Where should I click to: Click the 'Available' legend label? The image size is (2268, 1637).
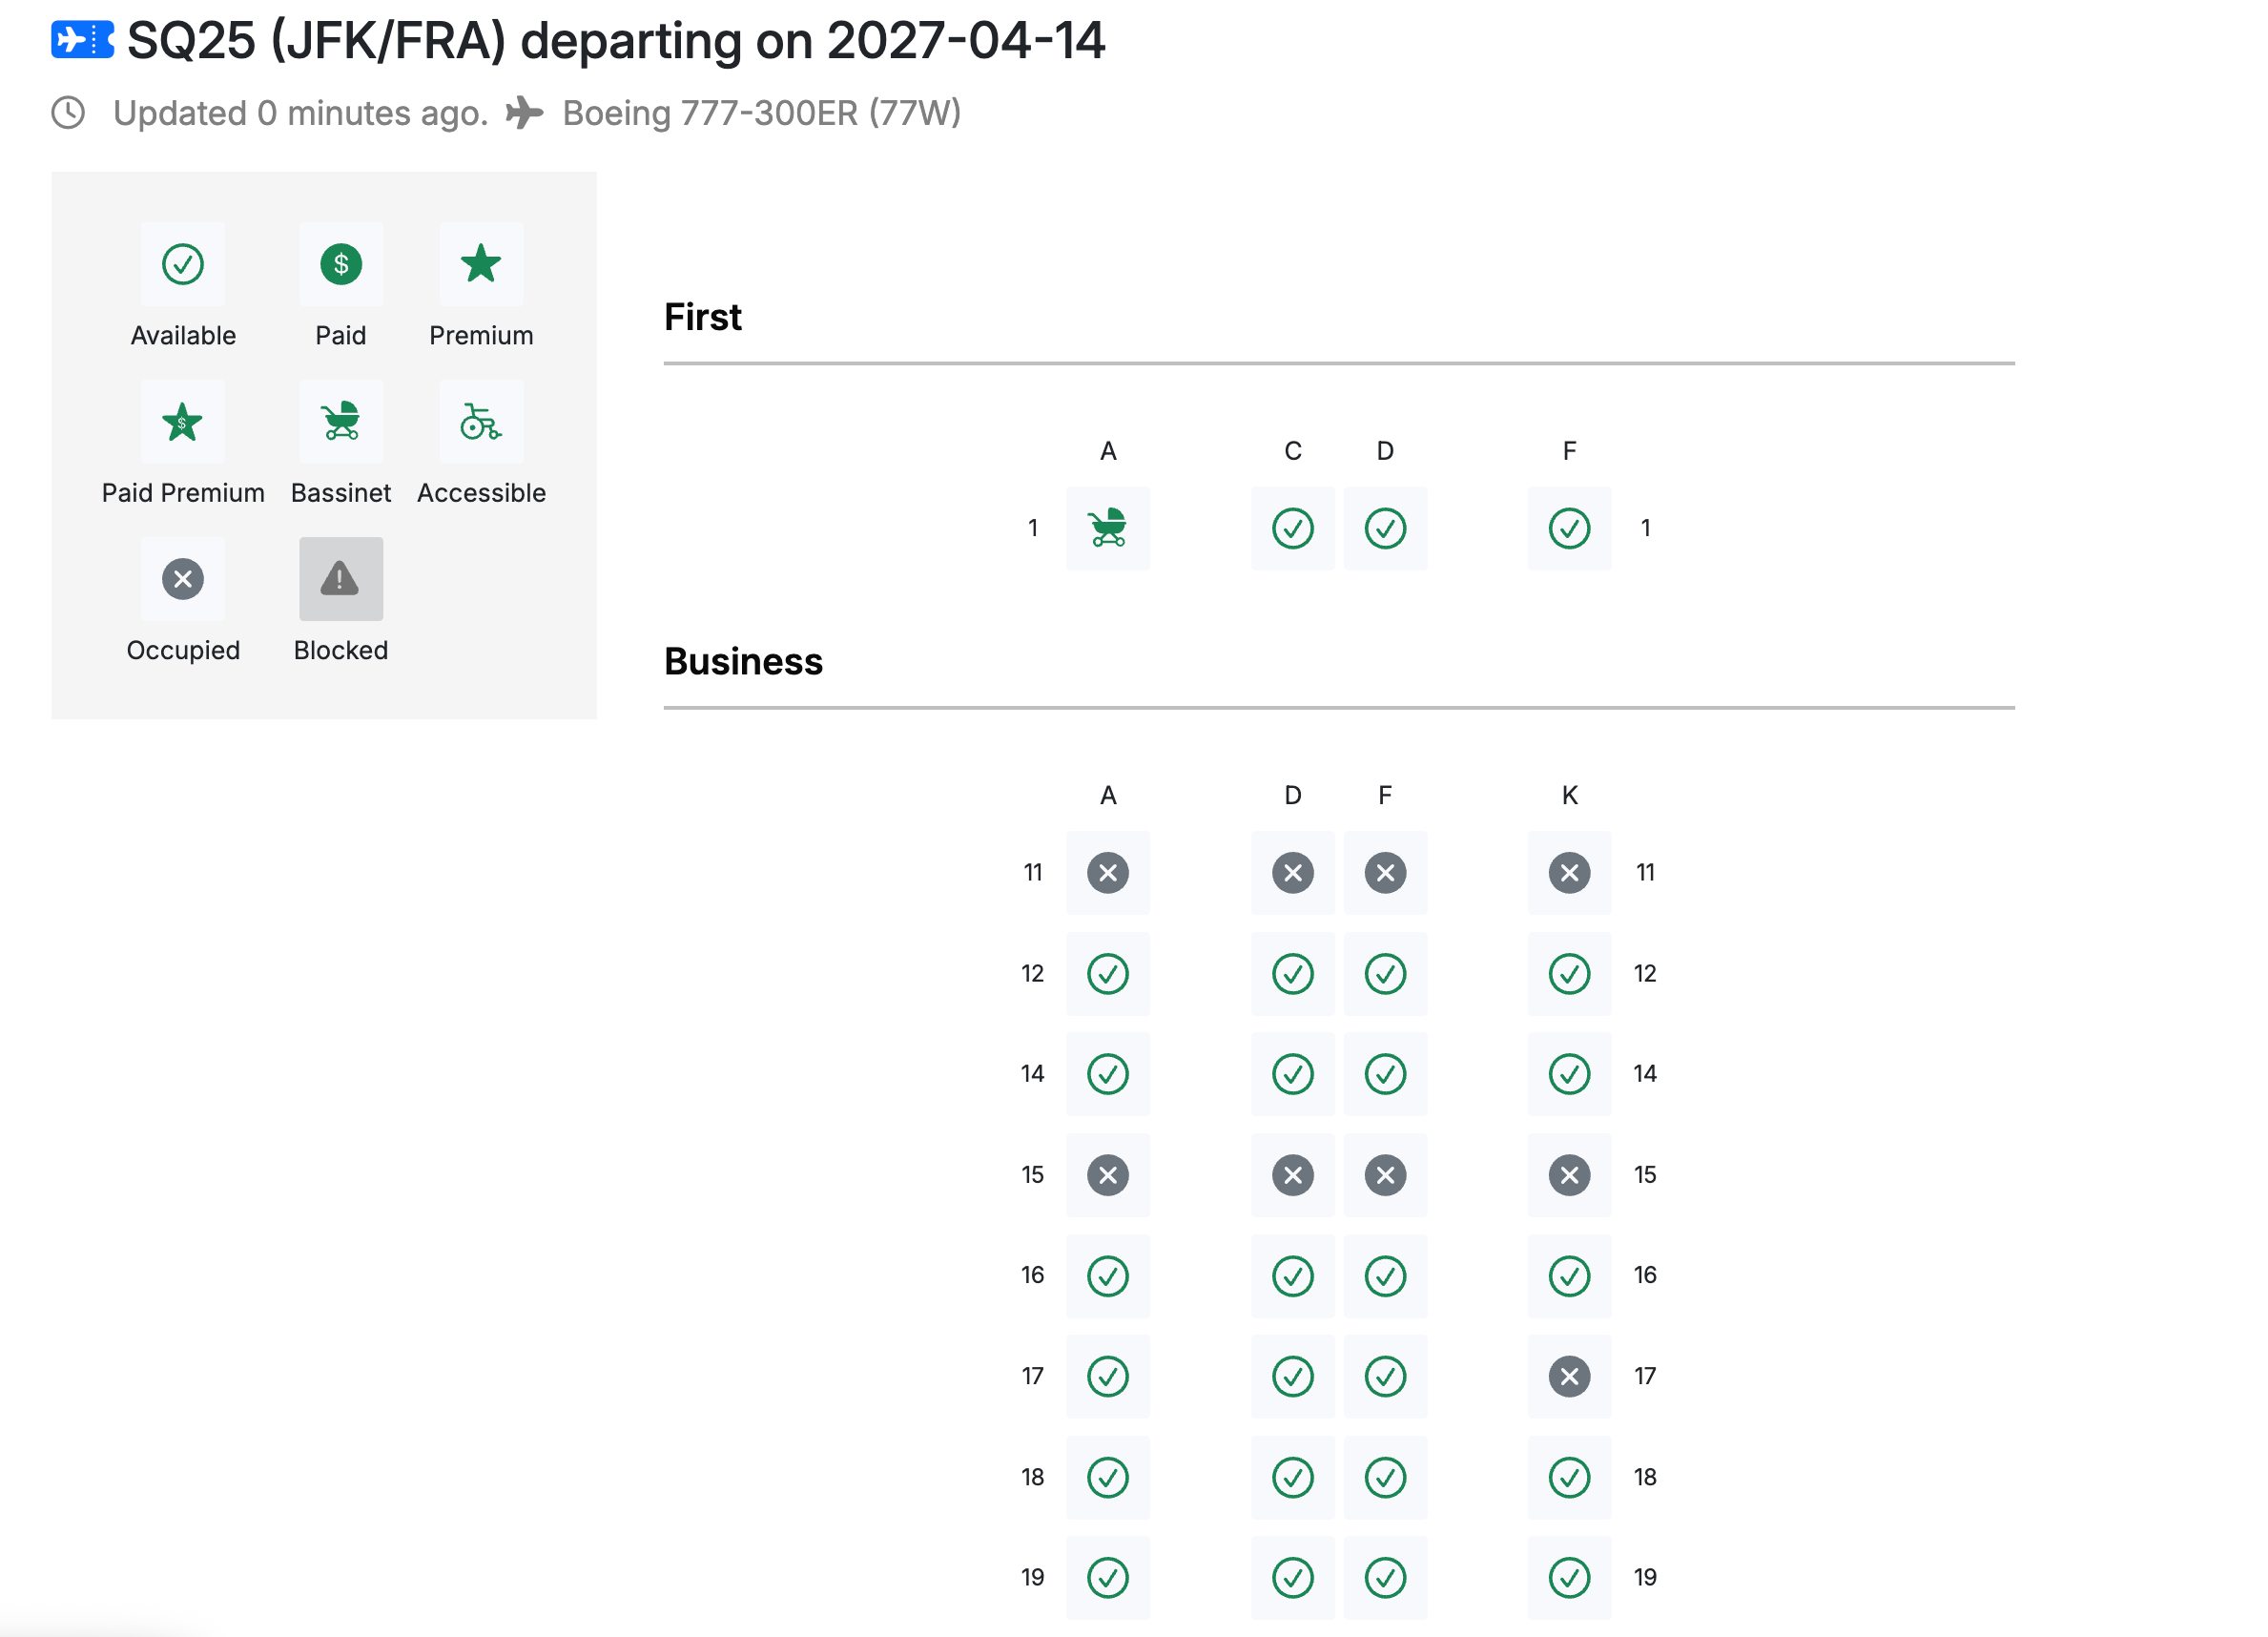[183, 336]
